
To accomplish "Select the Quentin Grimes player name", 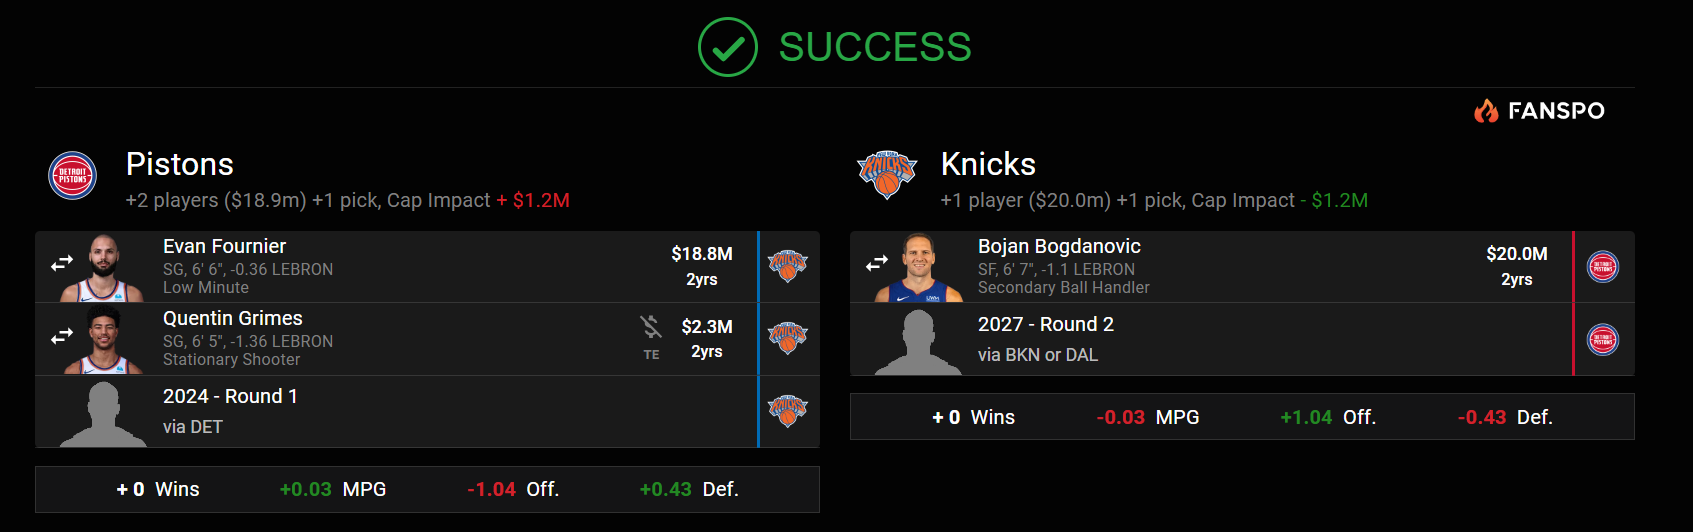I will (233, 318).
